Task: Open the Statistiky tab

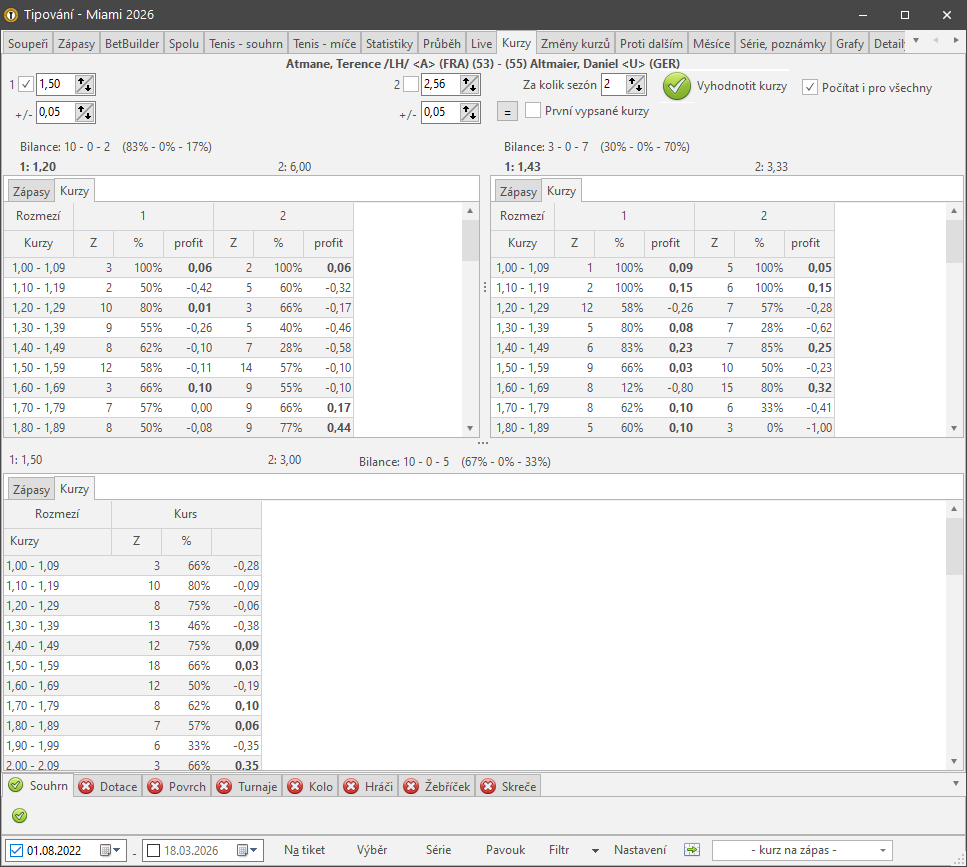Action: coord(389,44)
